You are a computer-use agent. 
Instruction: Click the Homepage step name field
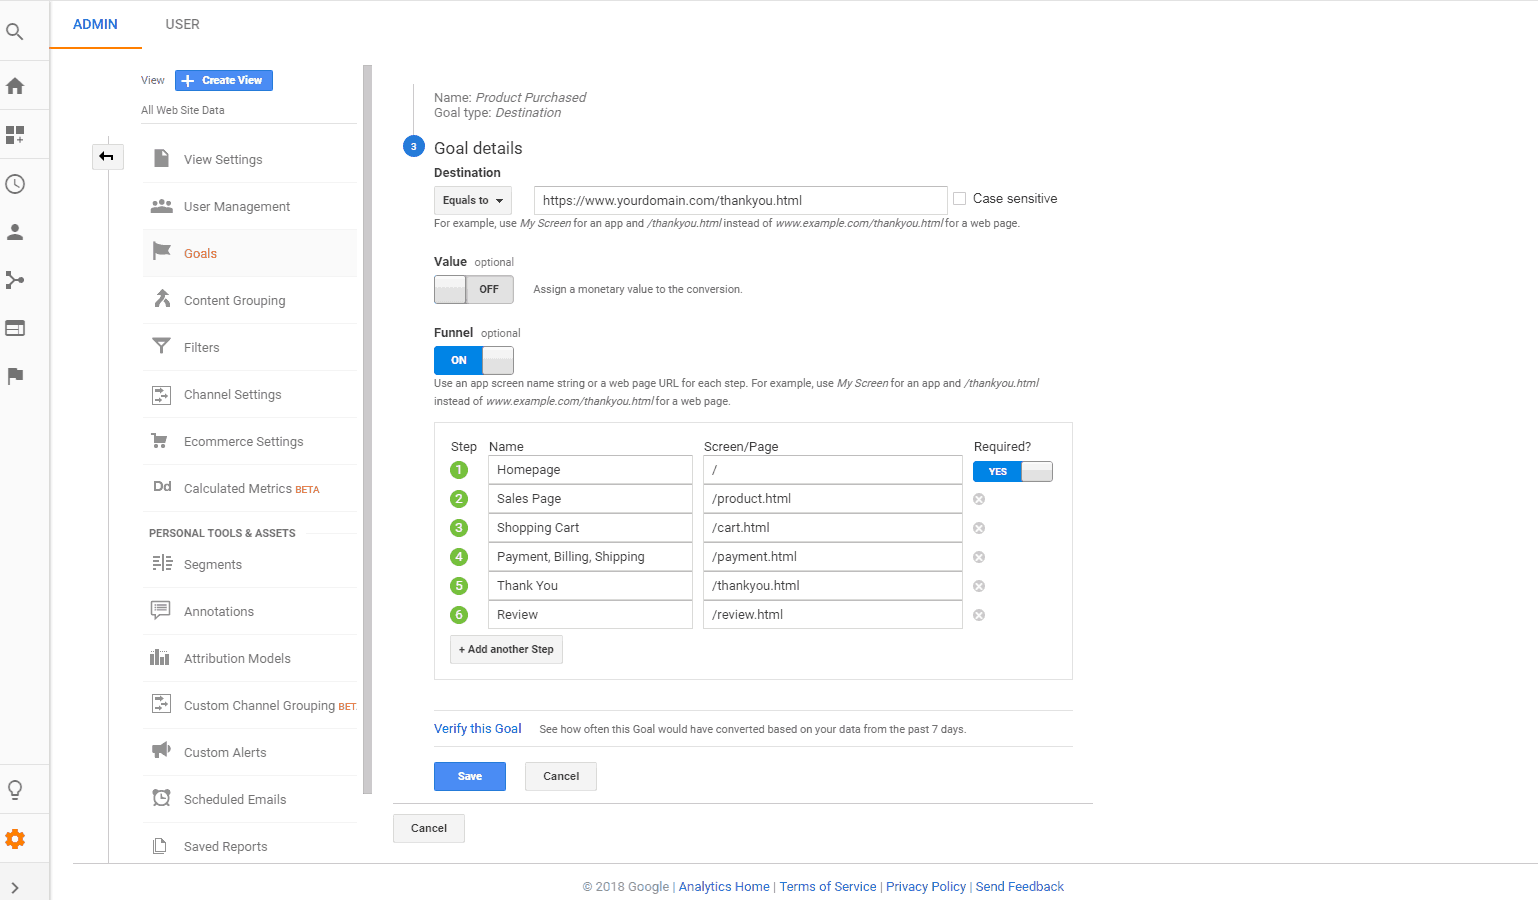pos(590,470)
